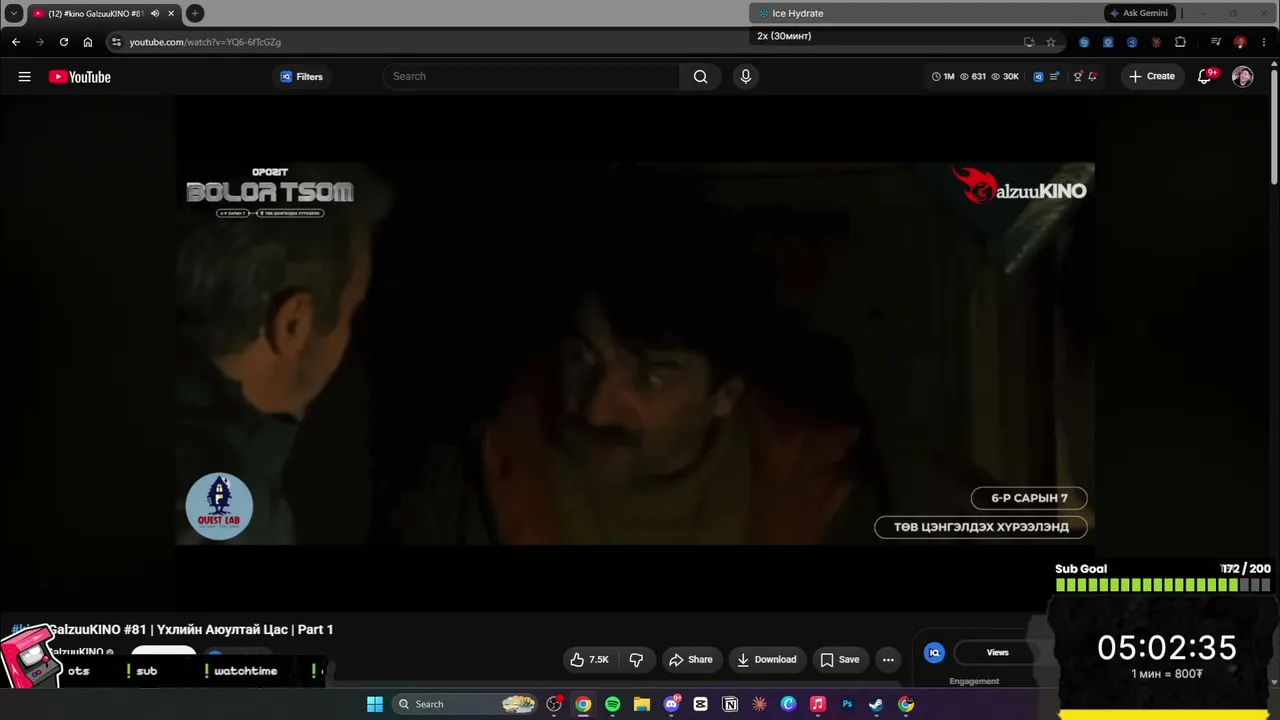Click the vidIQ round icon beside Views
This screenshot has width=1280, height=720.
[x=934, y=653]
